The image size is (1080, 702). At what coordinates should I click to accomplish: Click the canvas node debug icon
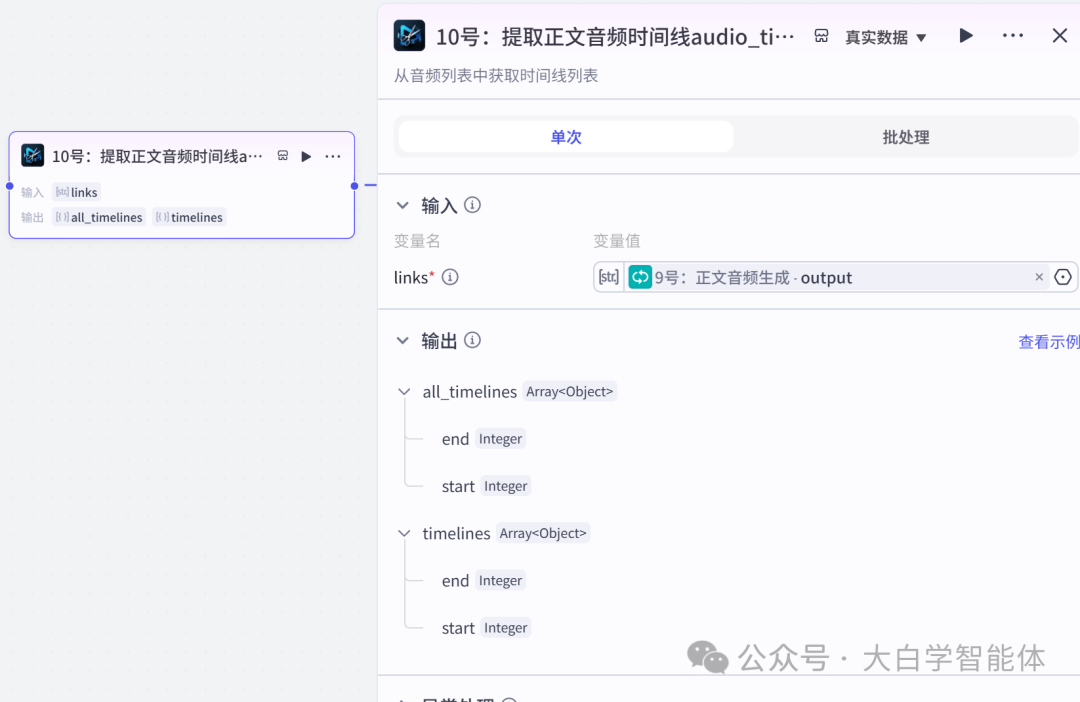[282, 156]
